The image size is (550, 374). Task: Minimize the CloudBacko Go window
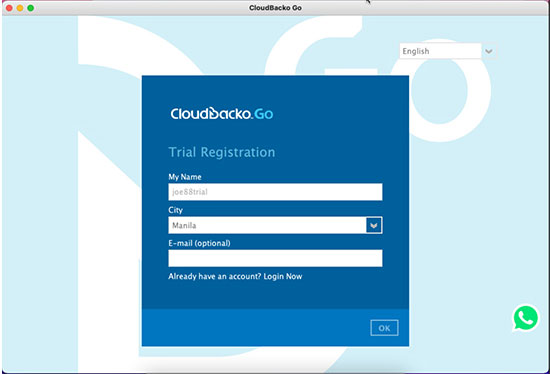20,8
